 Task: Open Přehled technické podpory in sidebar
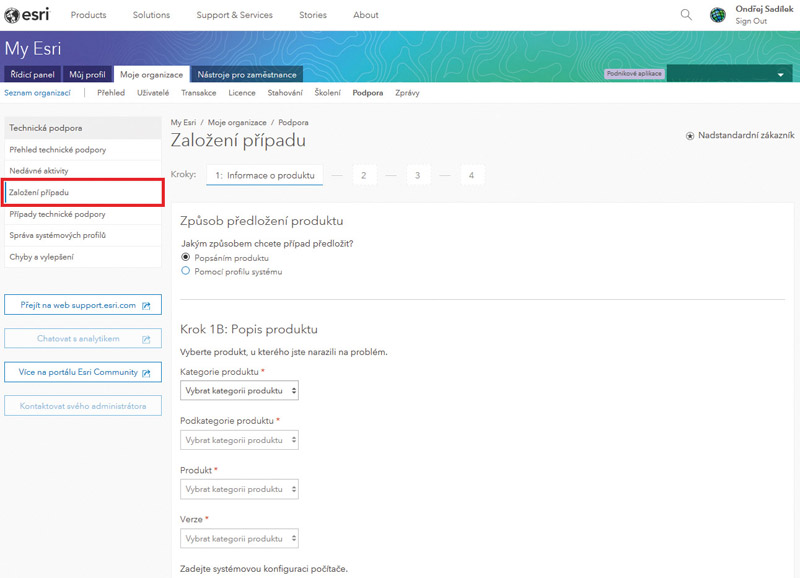[83, 150]
